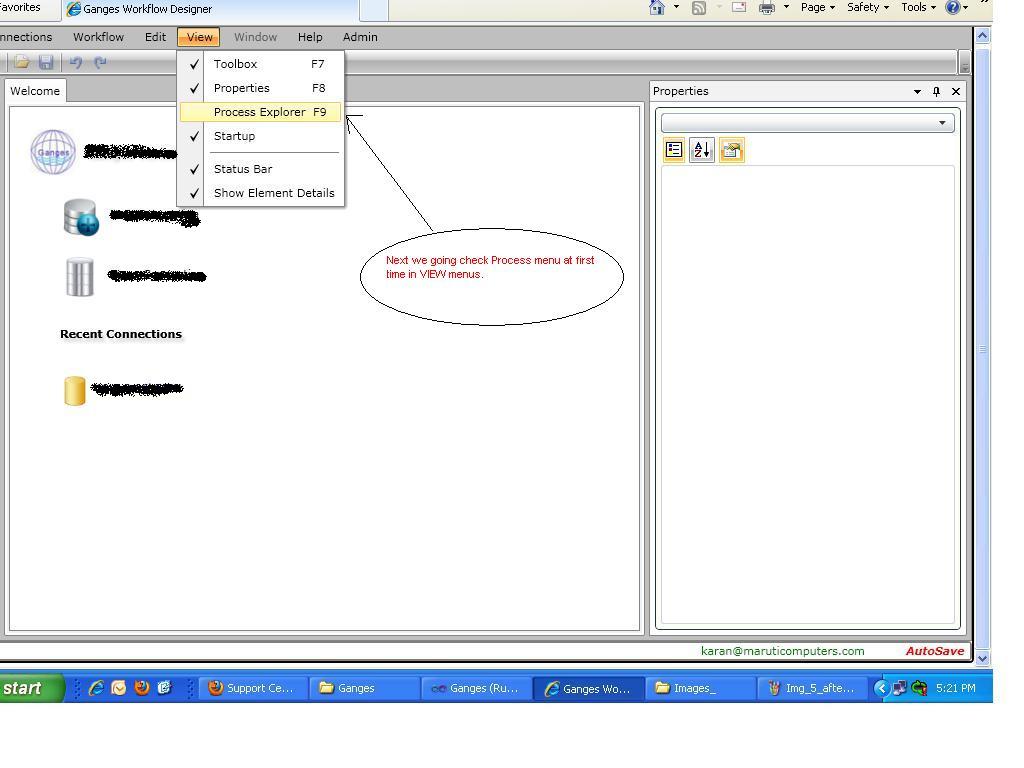
Task: Click the AutoSave status bar label
Action: point(935,651)
